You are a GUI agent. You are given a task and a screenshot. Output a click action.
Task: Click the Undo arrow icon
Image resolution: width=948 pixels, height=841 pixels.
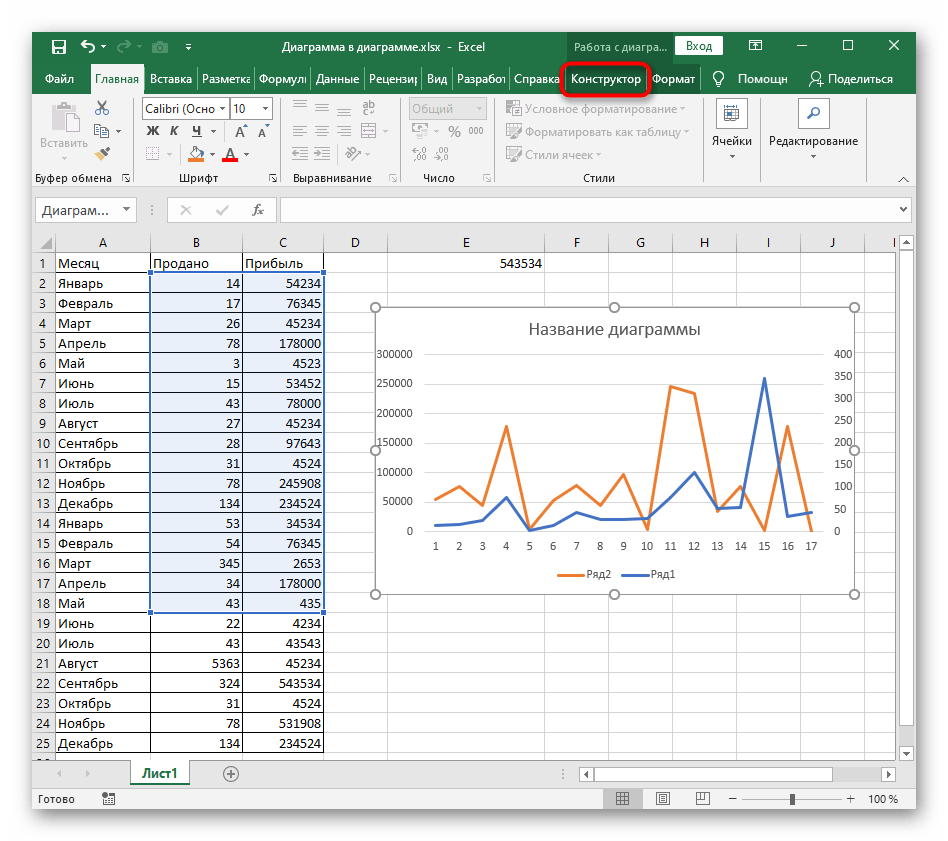(88, 46)
